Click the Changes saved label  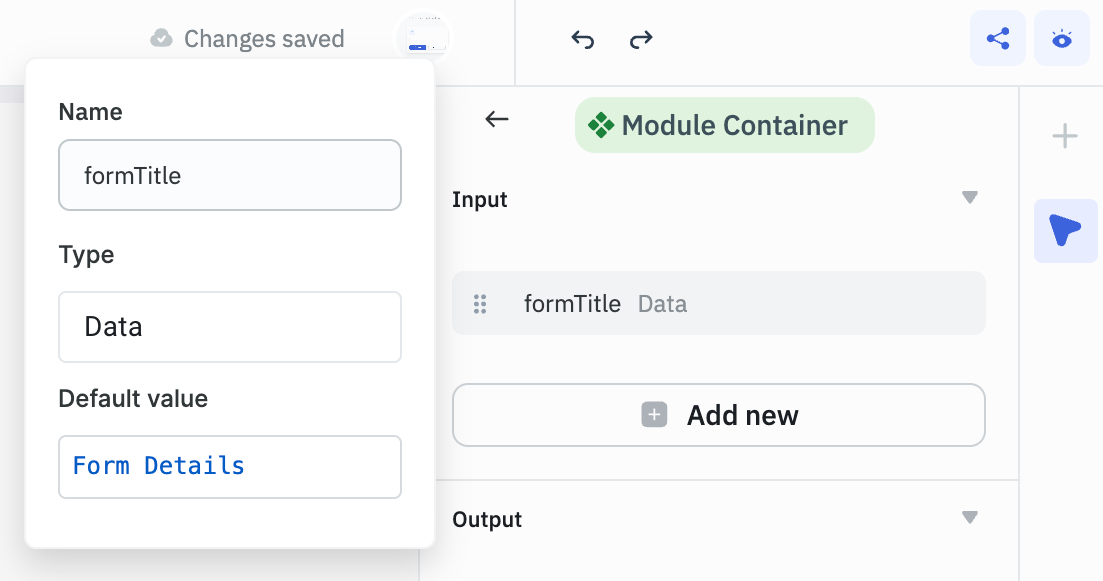click(263, 38)
